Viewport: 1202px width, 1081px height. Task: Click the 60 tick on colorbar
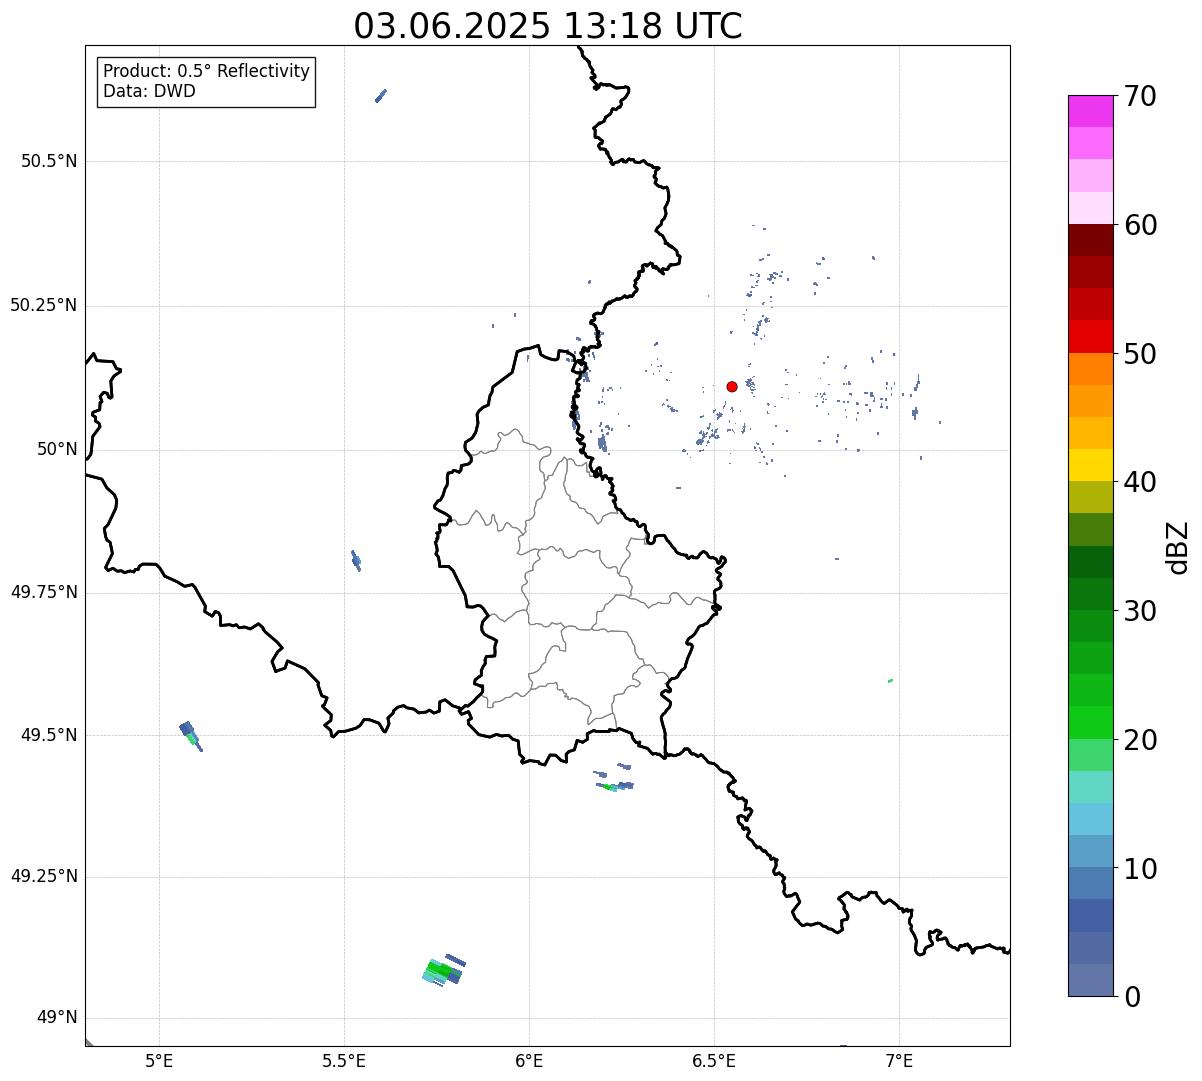click(x=1140, y=225)
